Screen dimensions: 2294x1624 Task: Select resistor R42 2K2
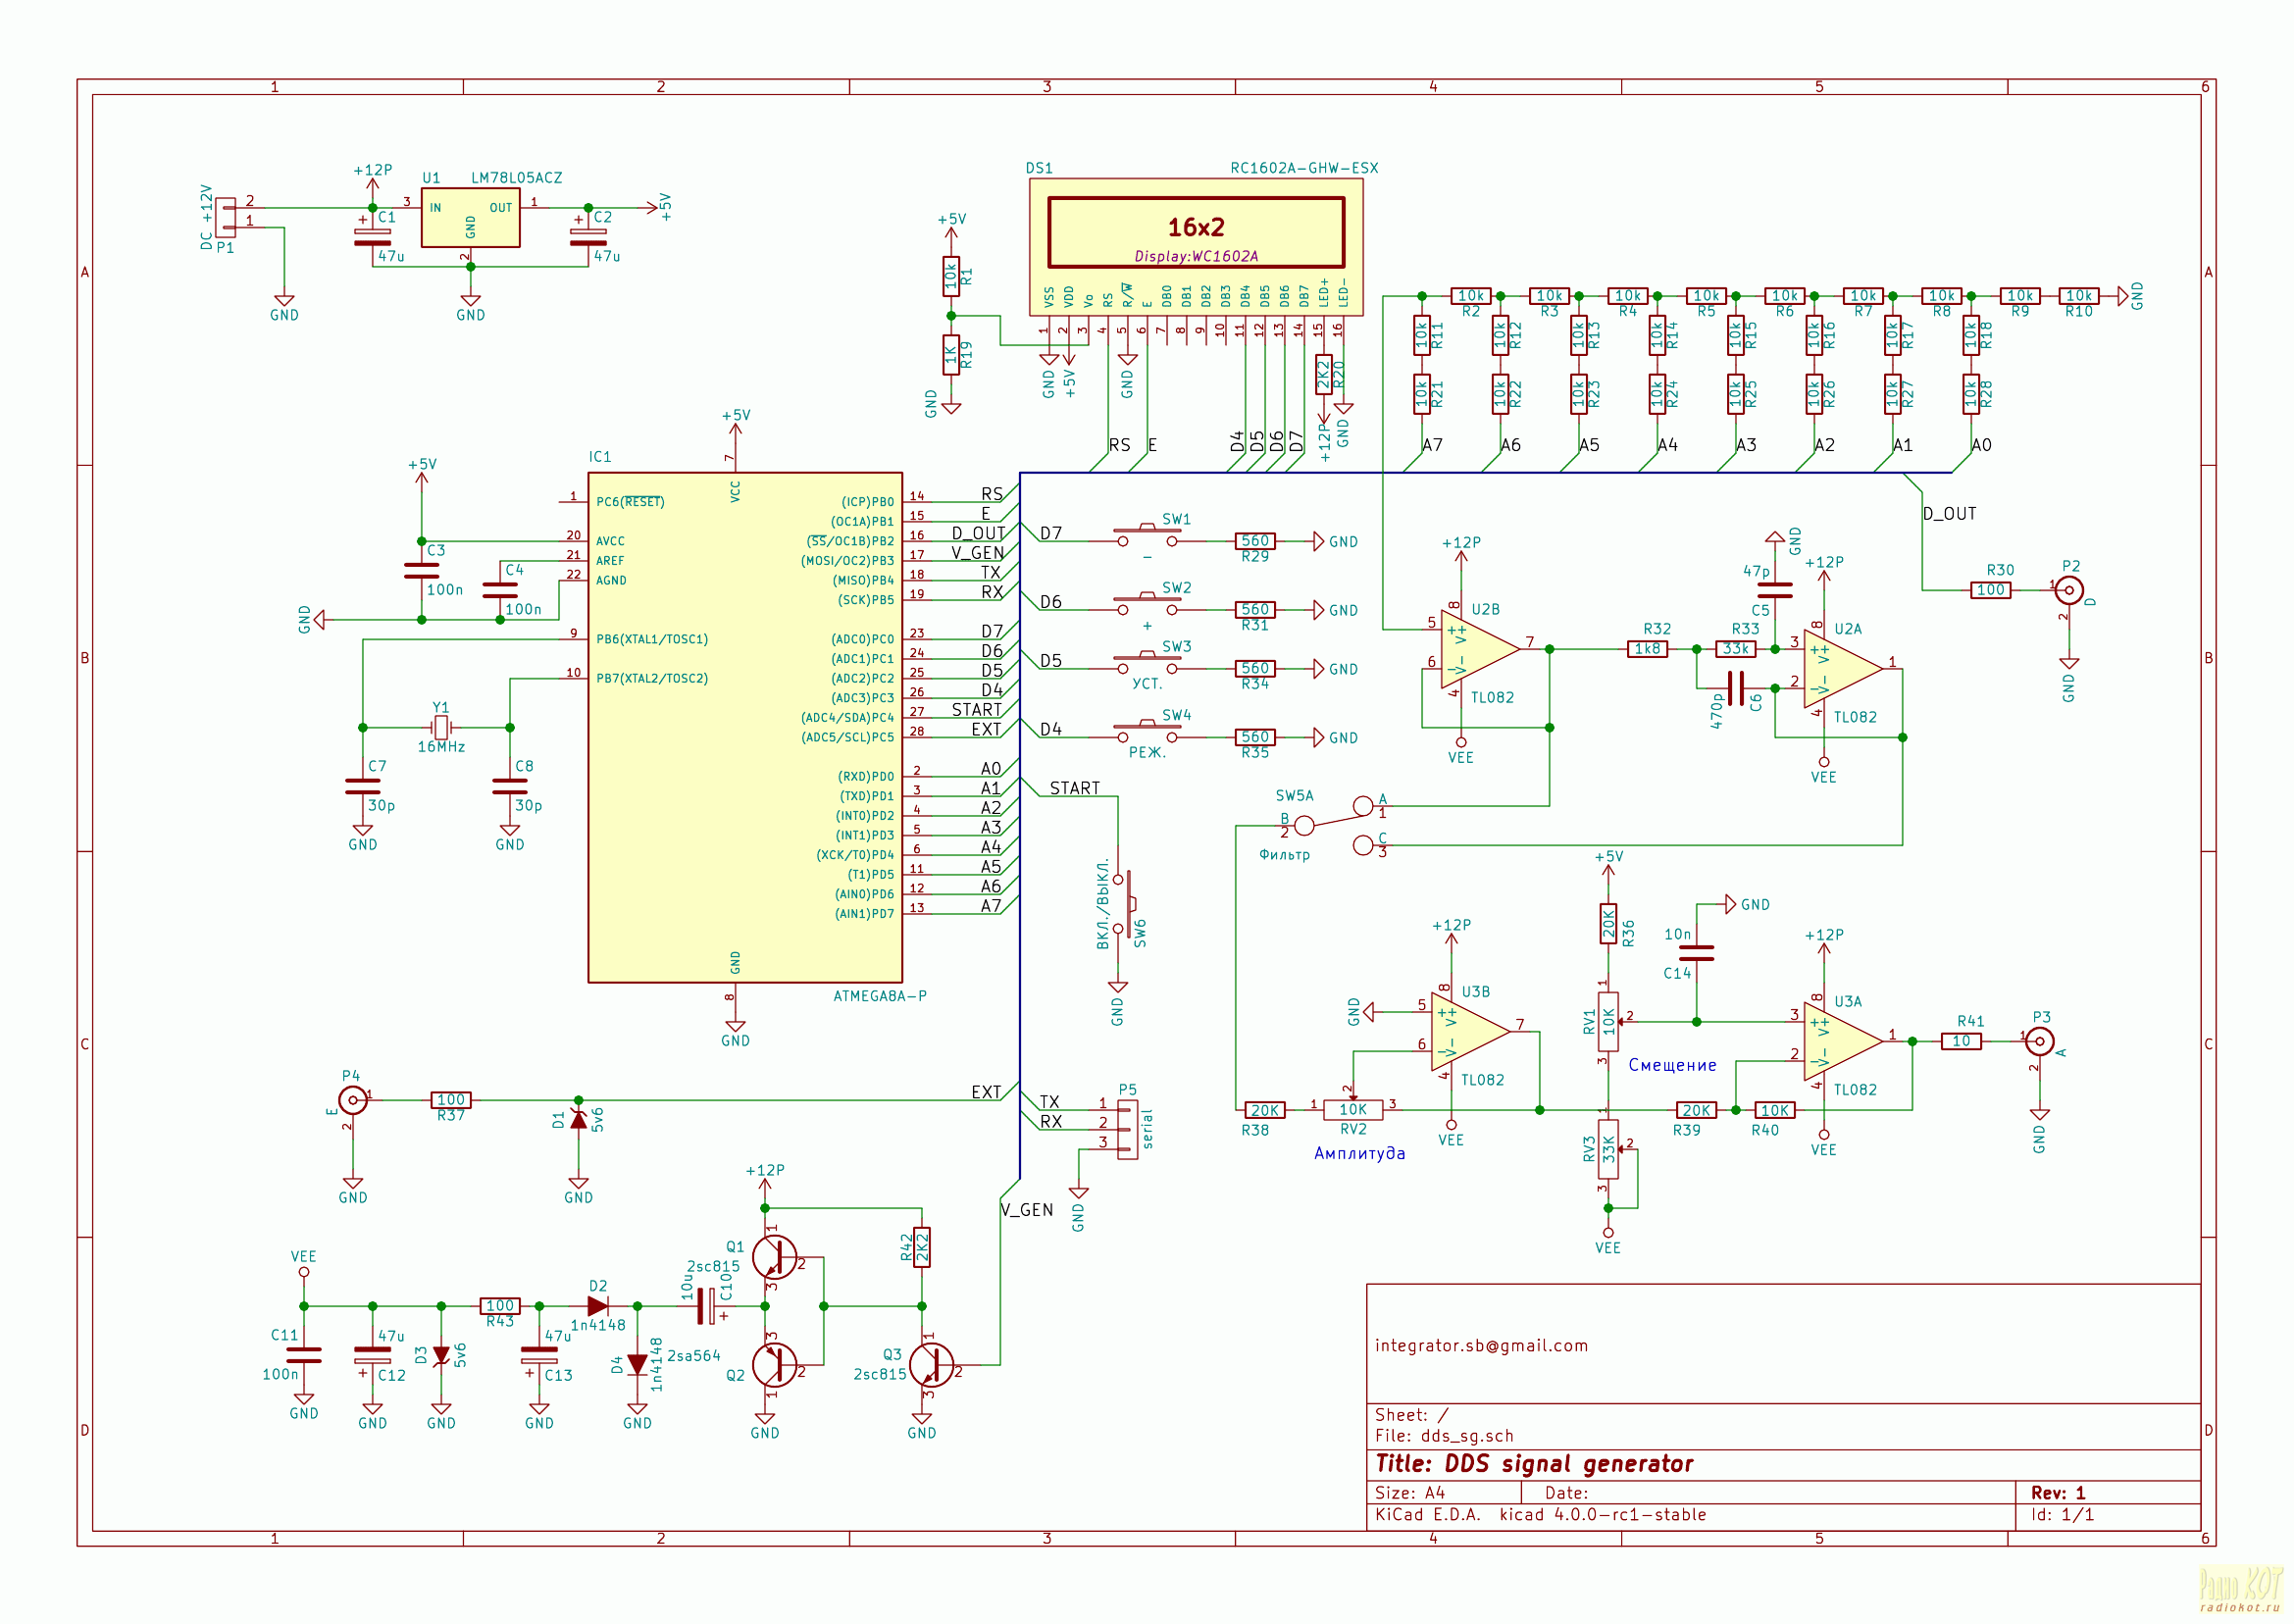tap(921, 1247)
